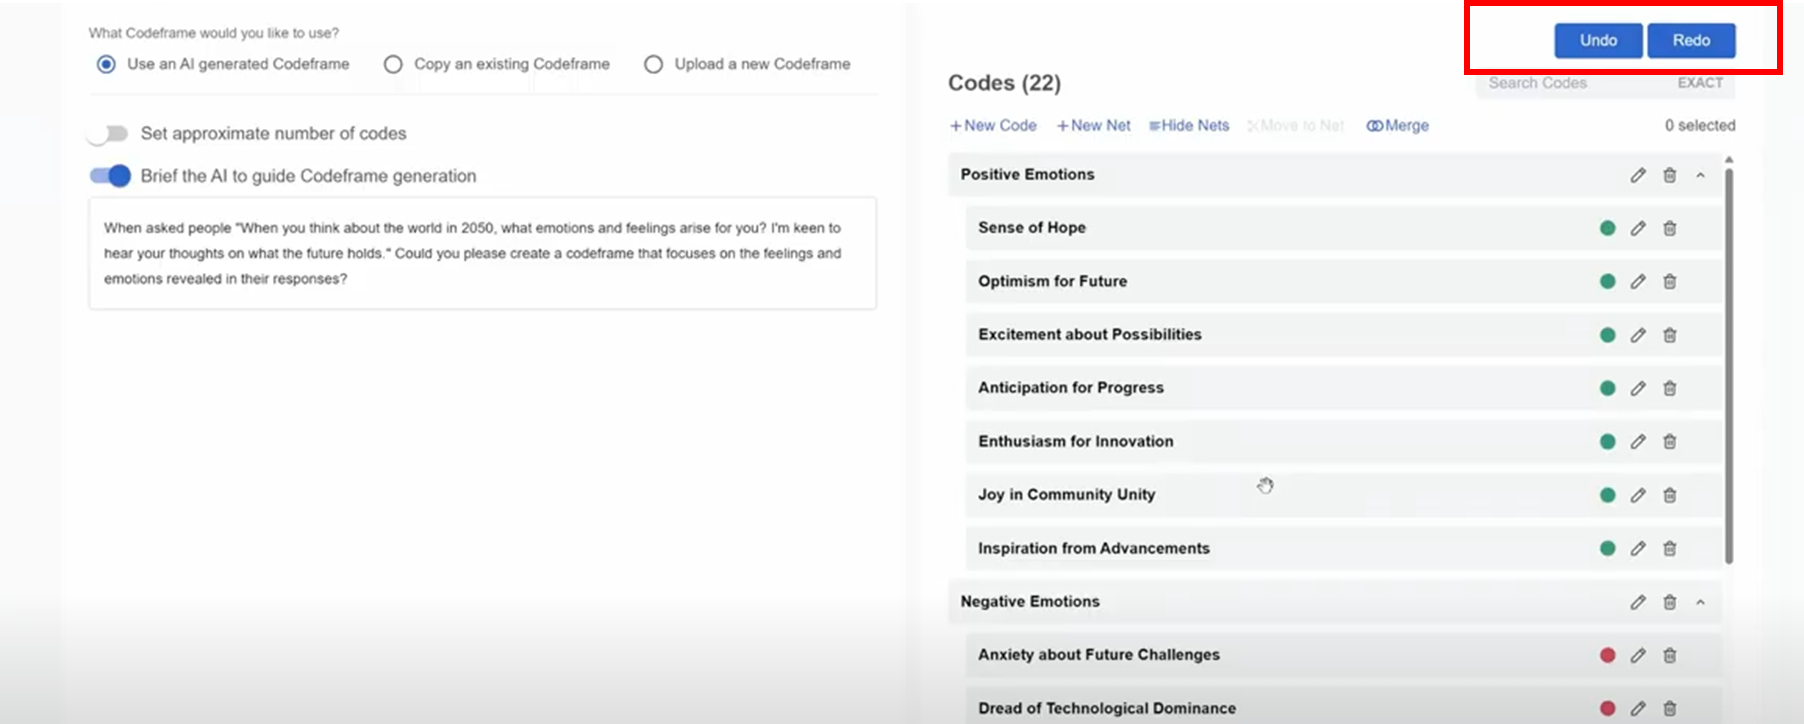Choose Copy an existing Codeframe option
The width and height of the screenshot is (1804, 724).
coord(393,64)
